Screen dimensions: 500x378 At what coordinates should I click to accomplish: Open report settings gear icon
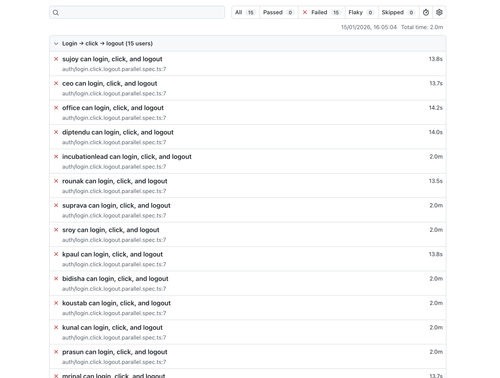click(x=439, y=12)
